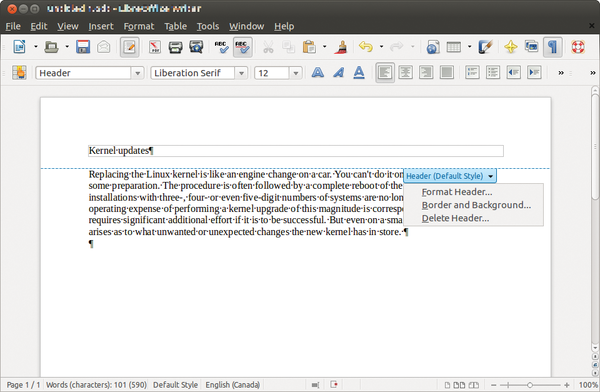600x392 pixels.
Task: Toggle Edit File mode button
Action: pos(129,47)
